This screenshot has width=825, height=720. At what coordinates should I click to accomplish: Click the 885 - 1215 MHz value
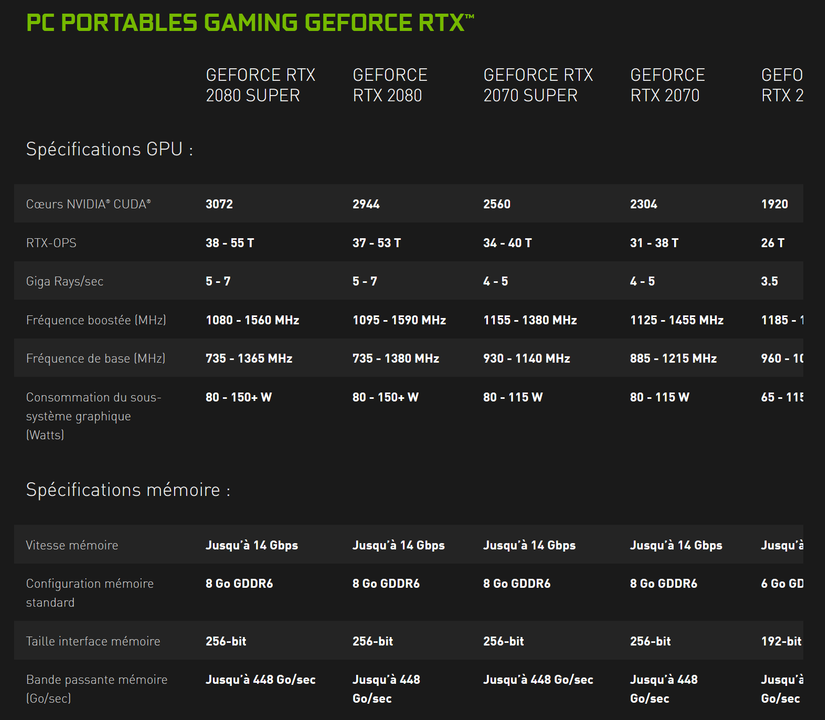tap(673, 358)
